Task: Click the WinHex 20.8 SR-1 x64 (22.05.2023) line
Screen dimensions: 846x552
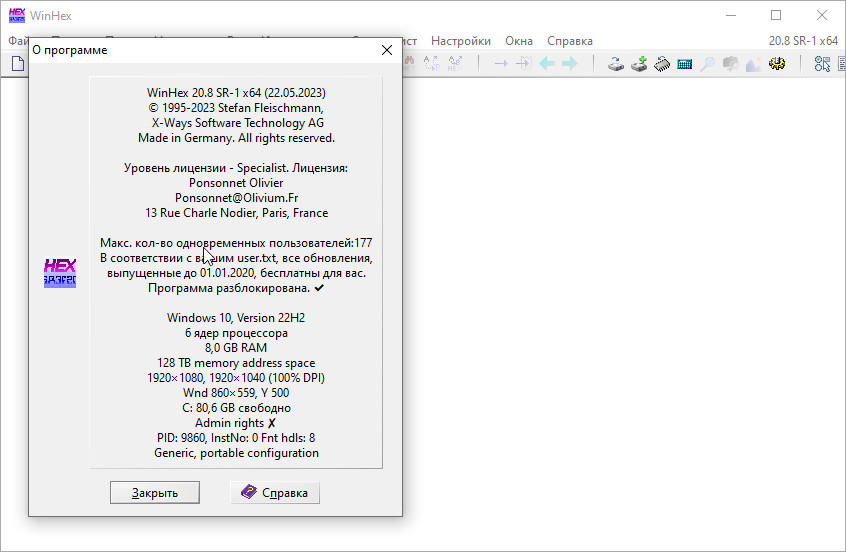Action: pyautogui.click(x=236, y=93)
